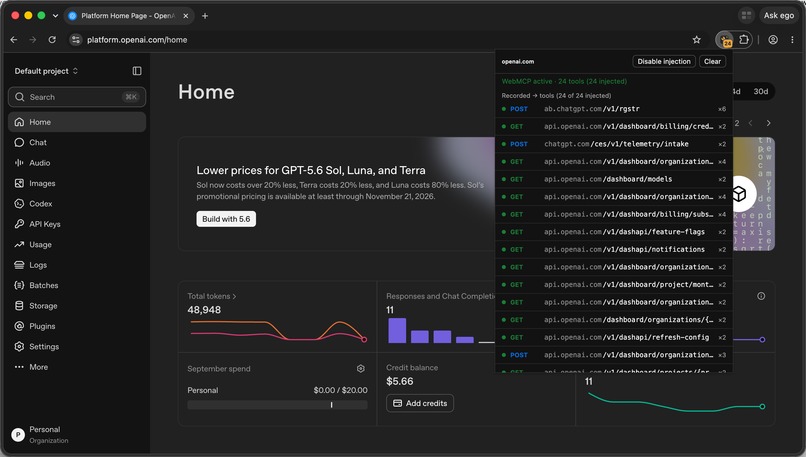Expand the Default project selector

click(x=46, y=71)
